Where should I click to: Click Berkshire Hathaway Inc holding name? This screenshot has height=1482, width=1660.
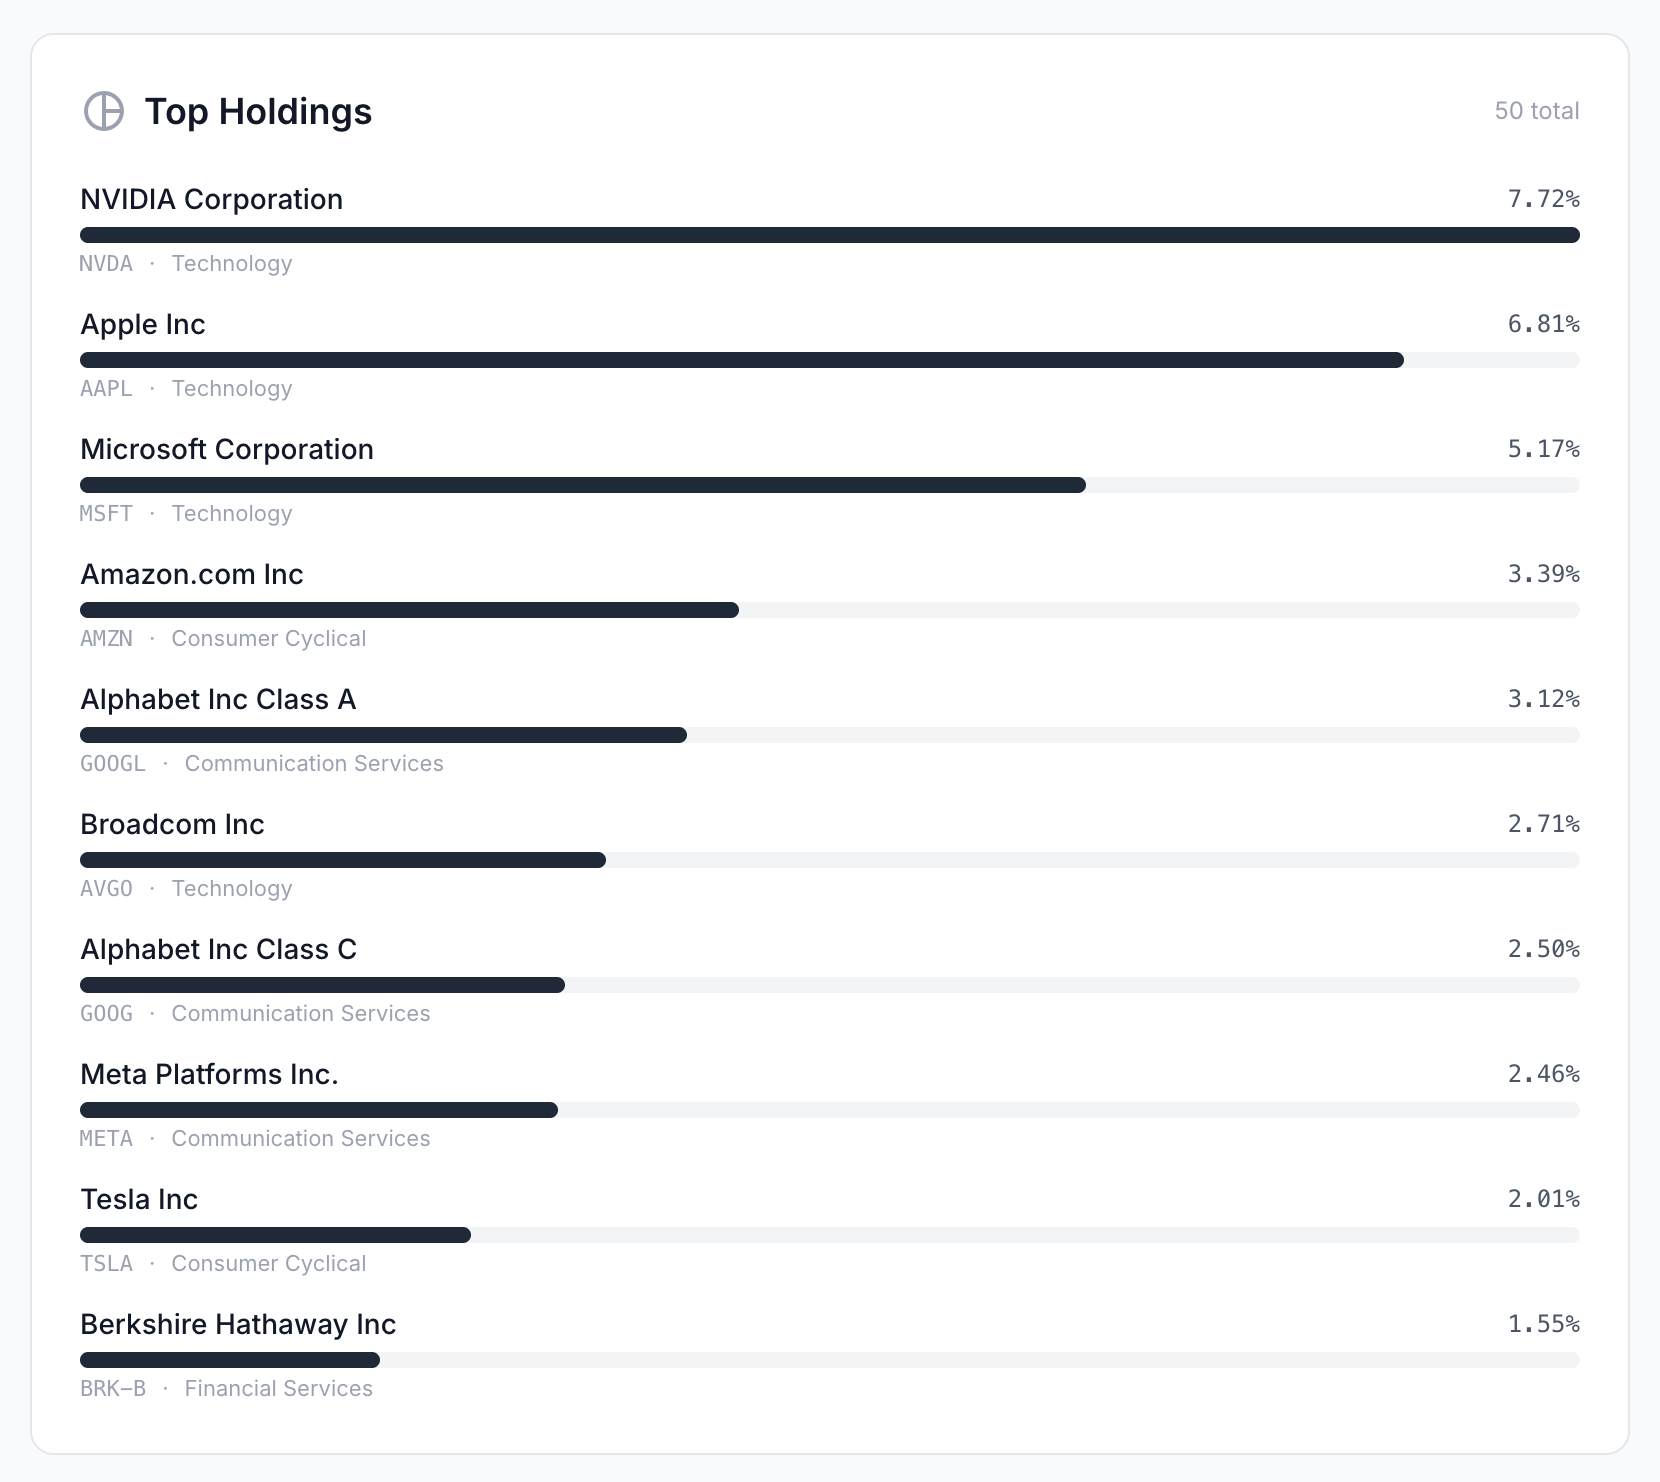pyautogui.click(x=238, y=1324)
